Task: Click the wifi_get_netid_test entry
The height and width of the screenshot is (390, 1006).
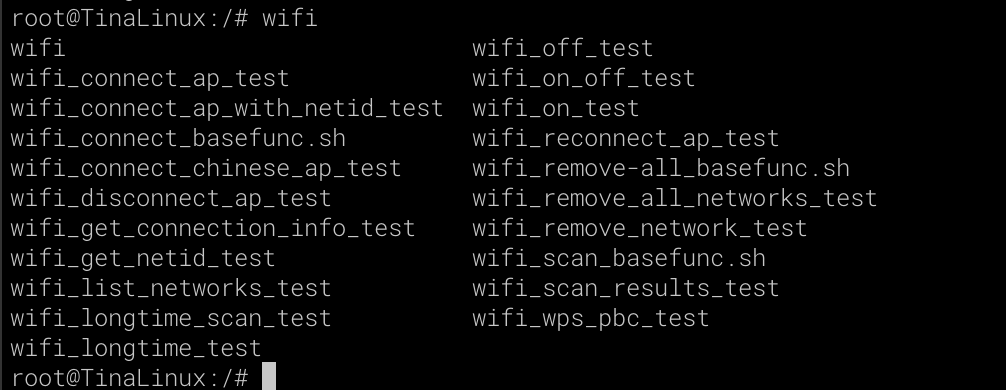Action: pos(143,259)
